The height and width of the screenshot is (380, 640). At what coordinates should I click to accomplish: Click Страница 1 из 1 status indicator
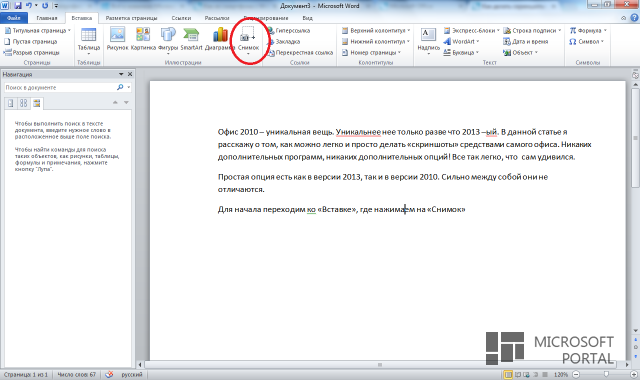coord(26,374)
